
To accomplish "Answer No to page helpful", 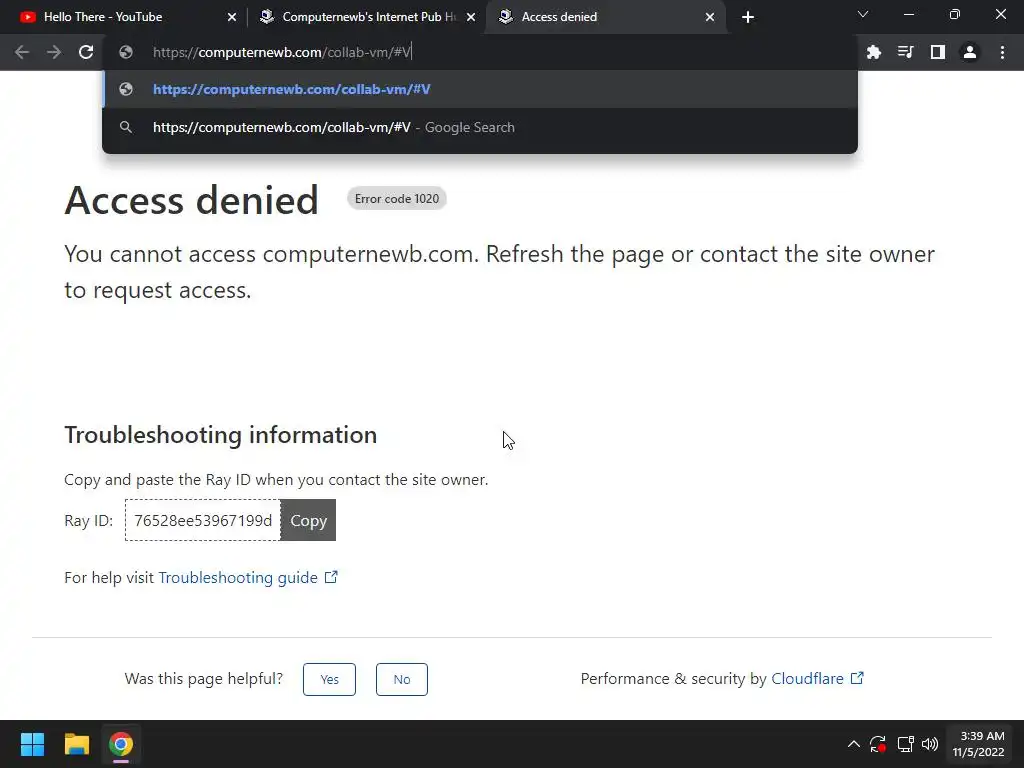I will click(402, 679).
